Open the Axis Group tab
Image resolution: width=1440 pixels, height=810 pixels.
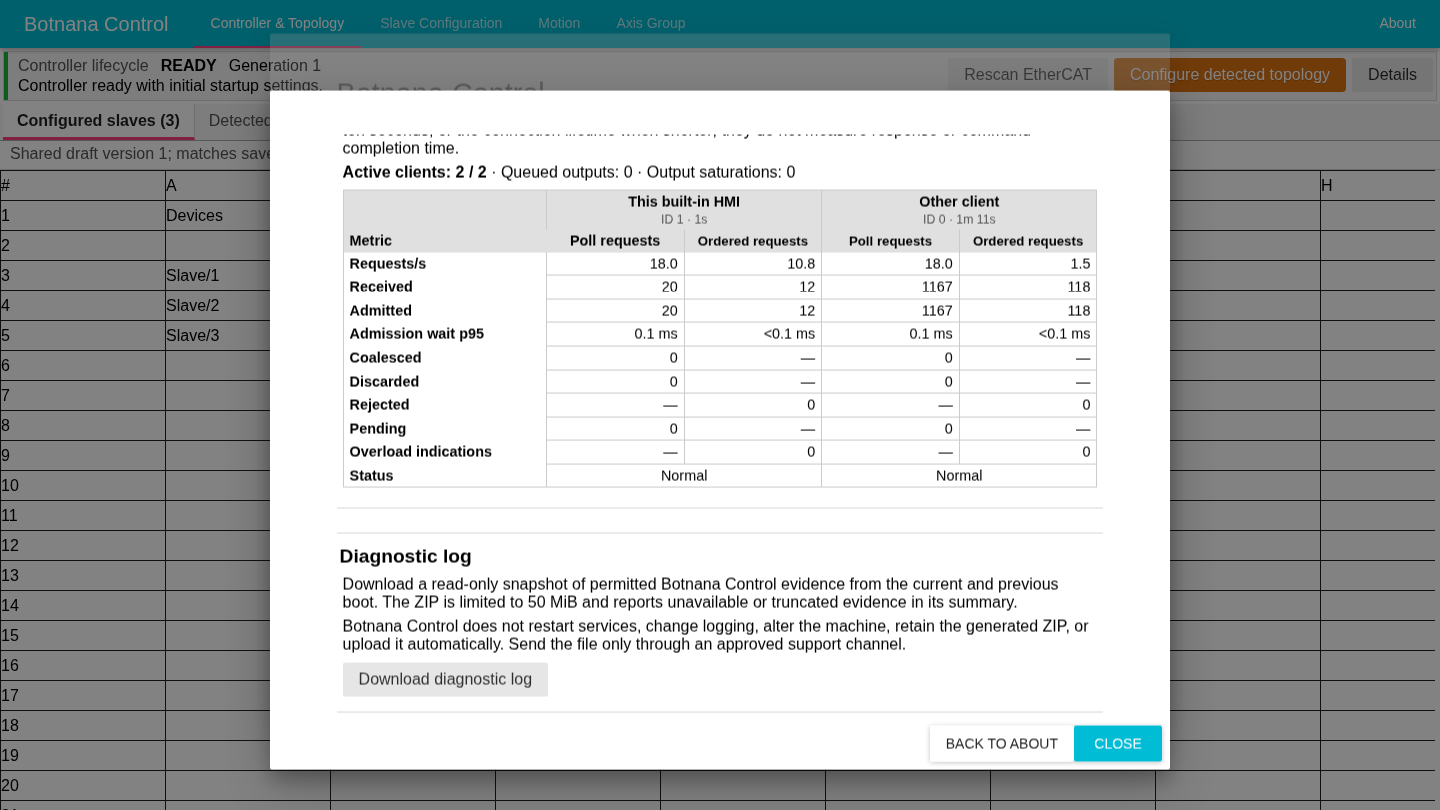pyautogui.click(x=651, y=23)
